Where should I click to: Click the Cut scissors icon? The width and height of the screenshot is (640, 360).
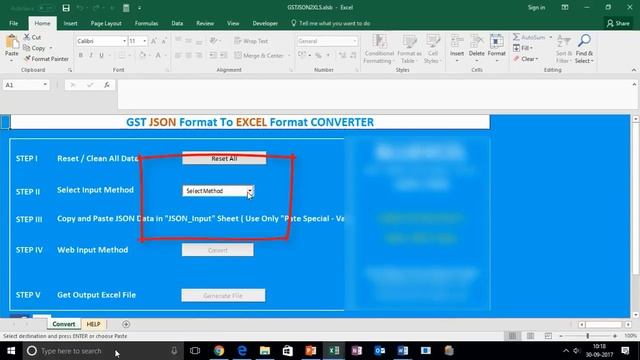pos(27,37)
